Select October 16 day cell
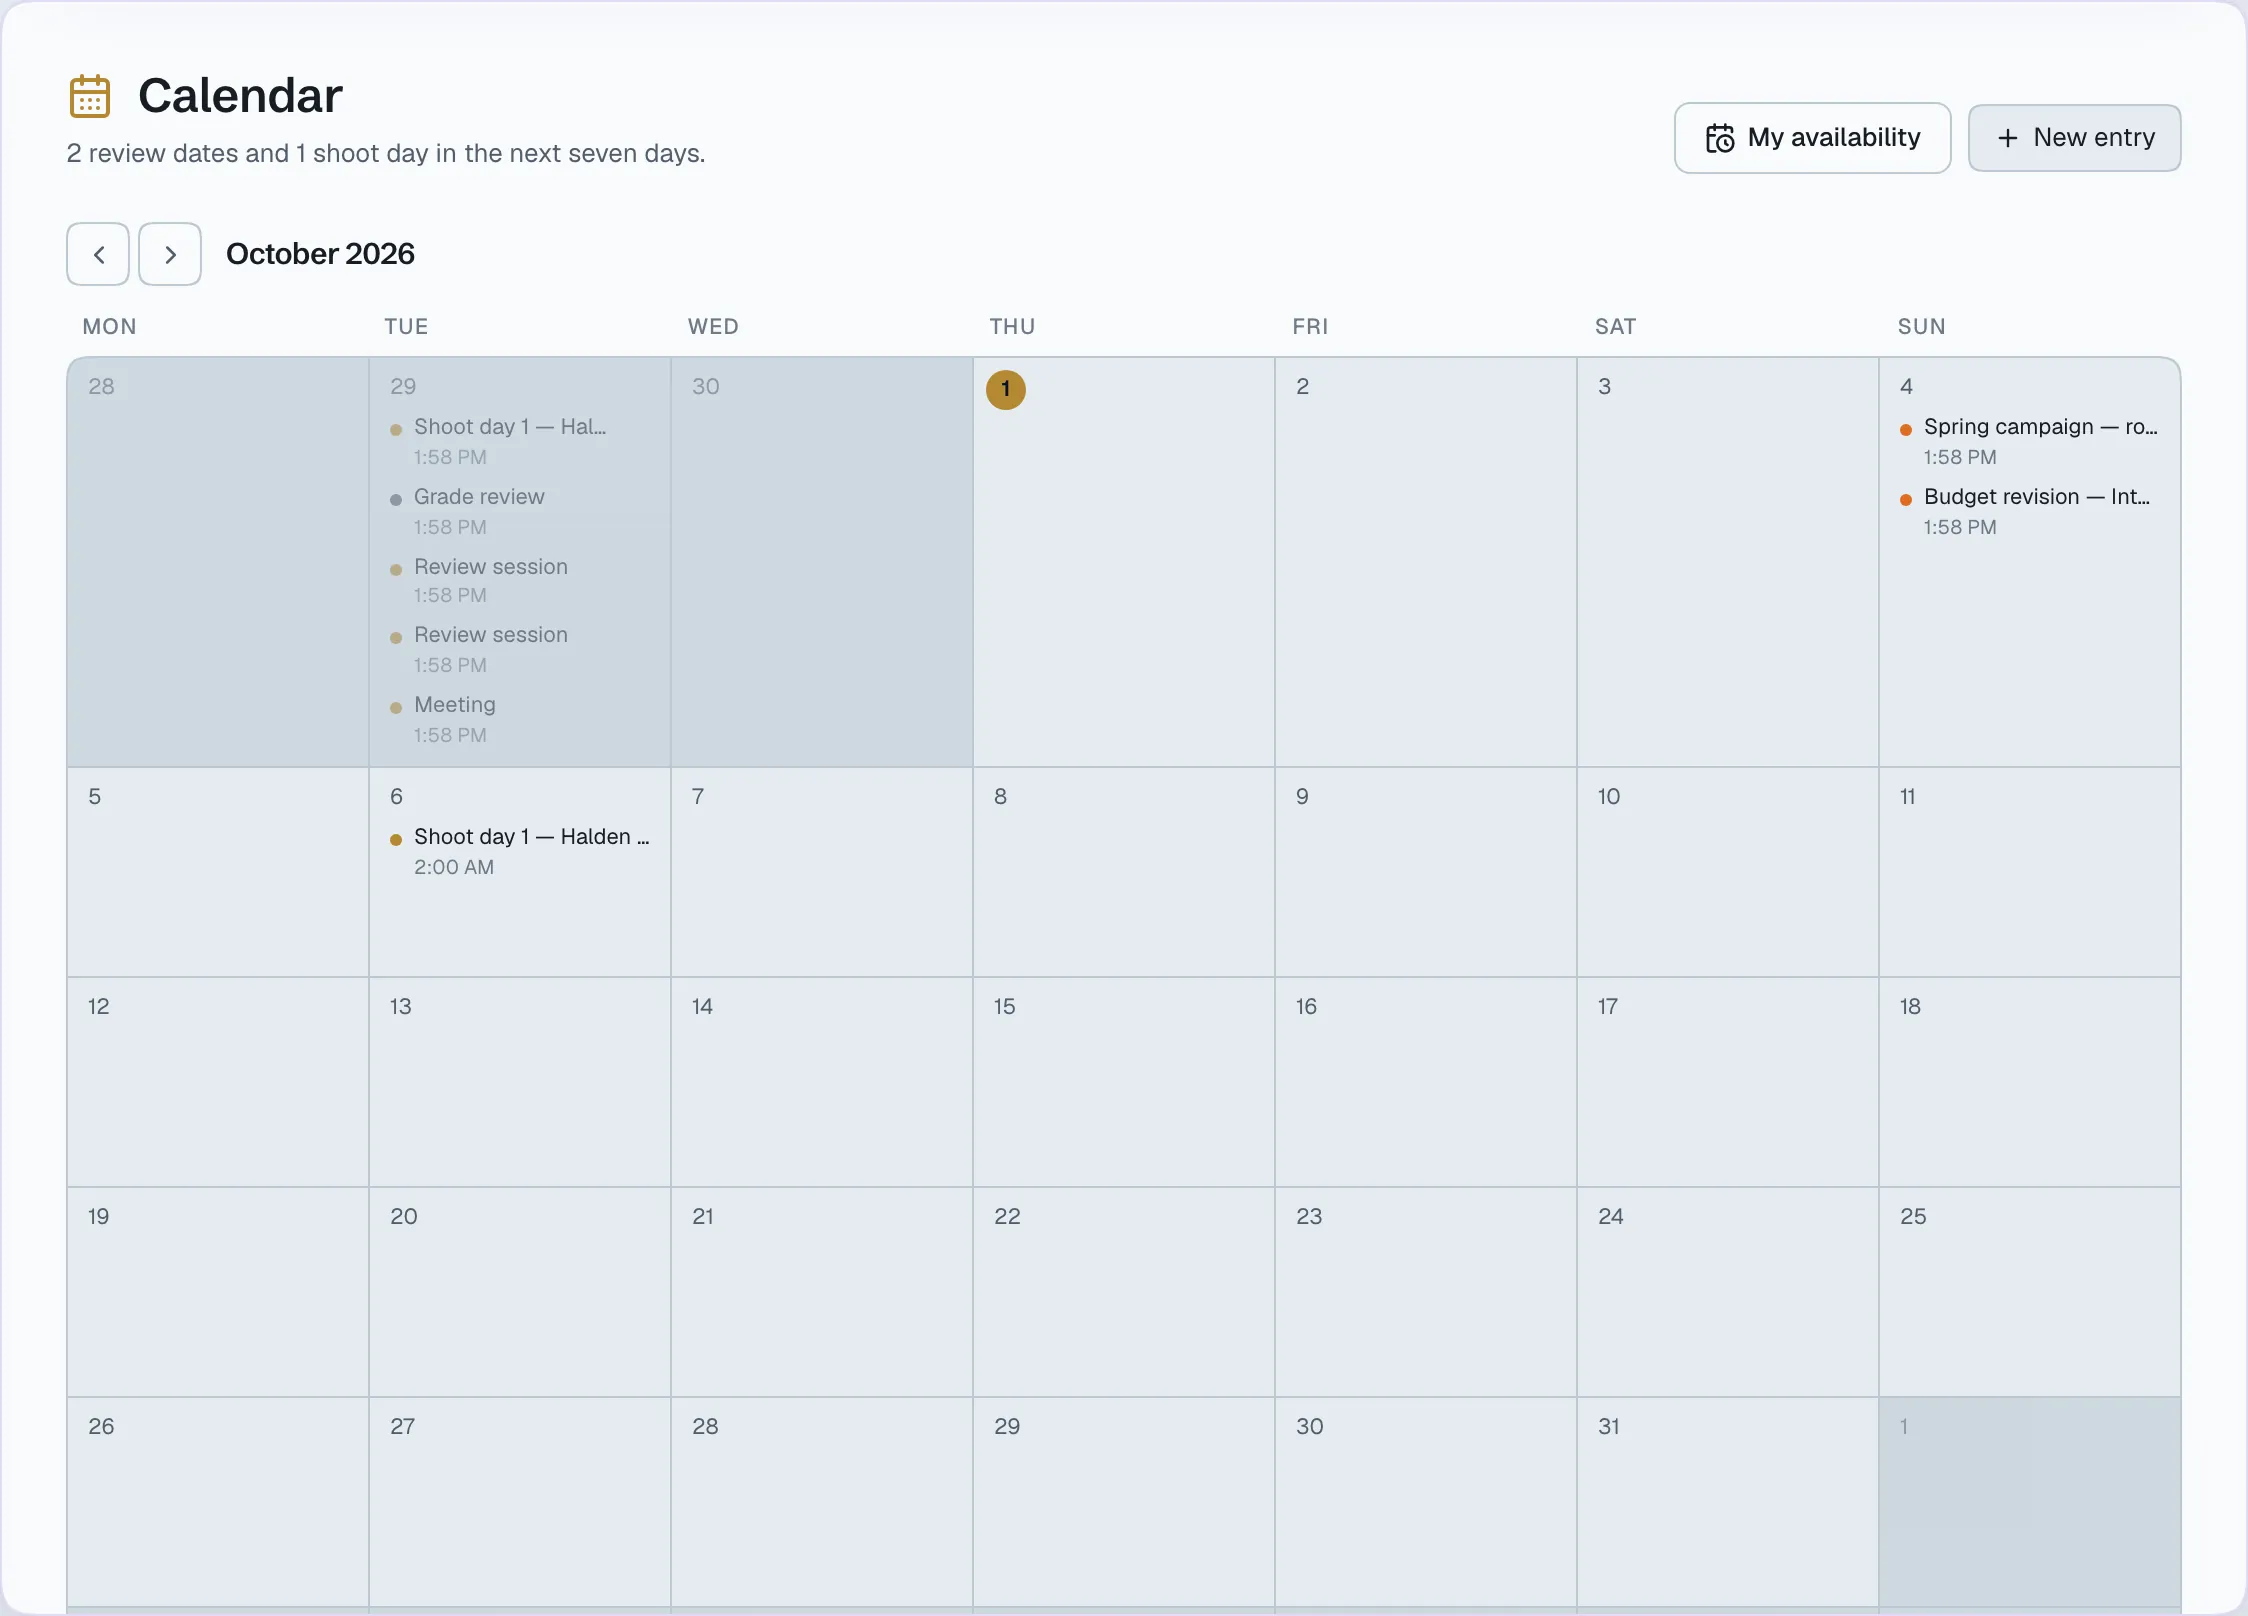The image size is (2248, 1616). [1426, 1082]
